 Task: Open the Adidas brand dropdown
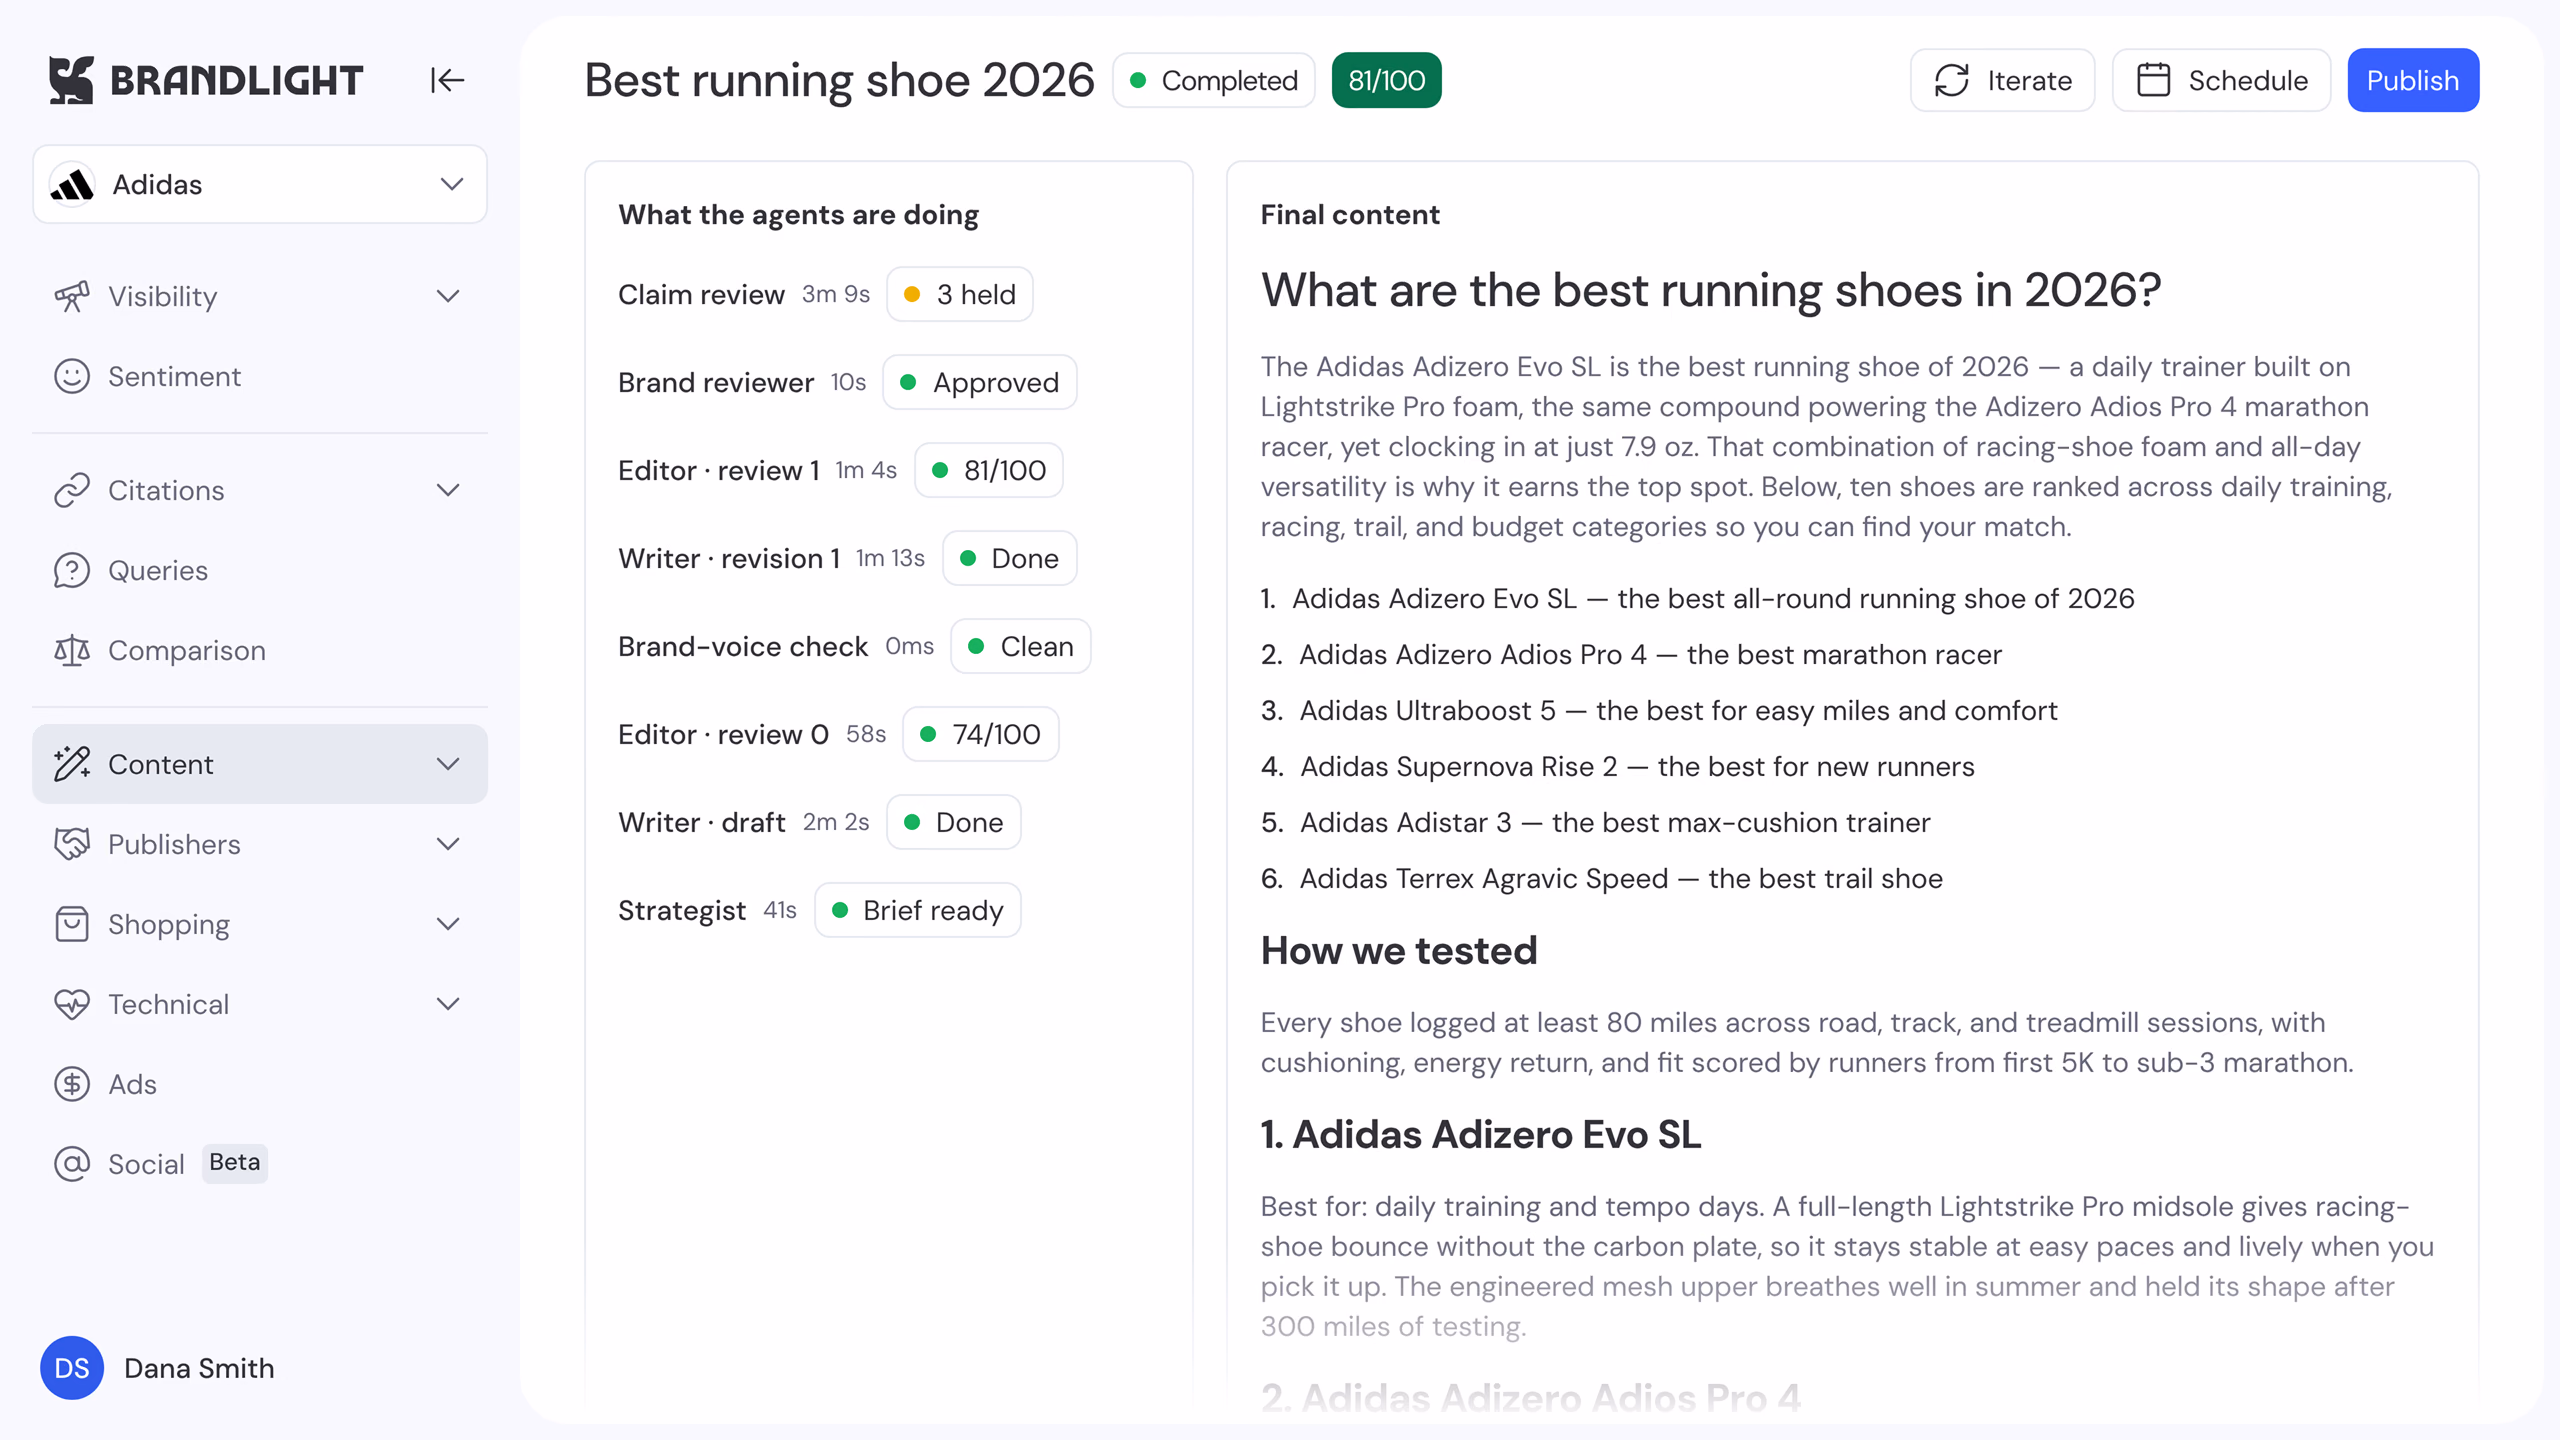(260, 184)
